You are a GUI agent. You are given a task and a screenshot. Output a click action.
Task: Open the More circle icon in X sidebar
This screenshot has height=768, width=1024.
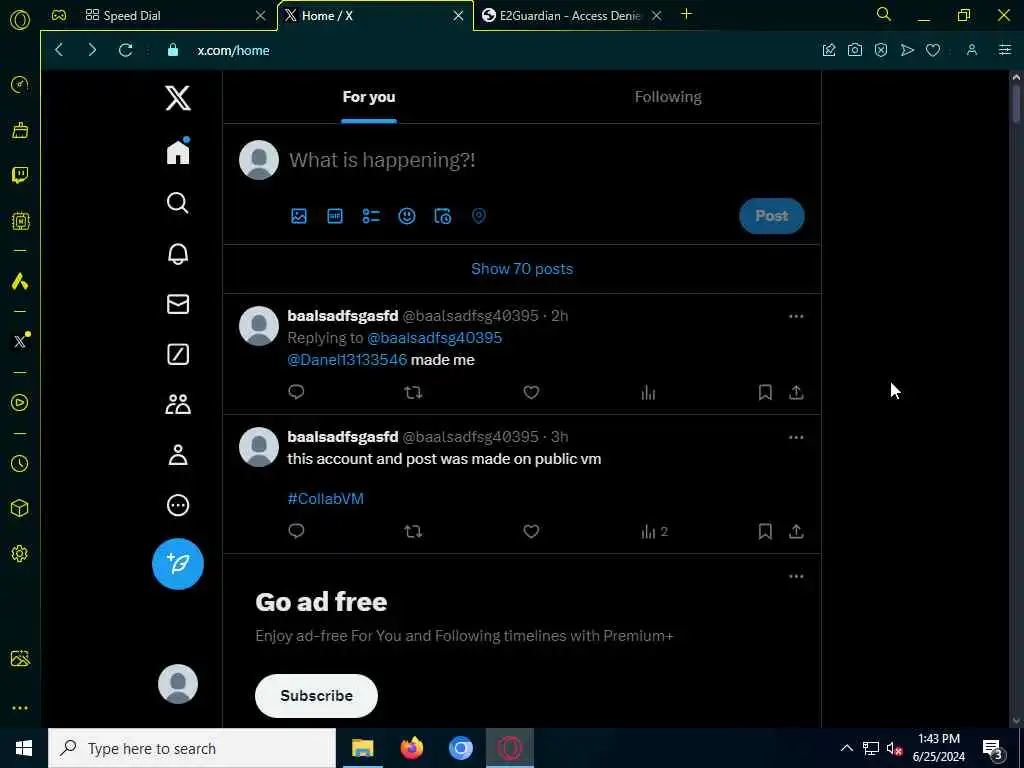pyautogui.click(x=178, y=505)
